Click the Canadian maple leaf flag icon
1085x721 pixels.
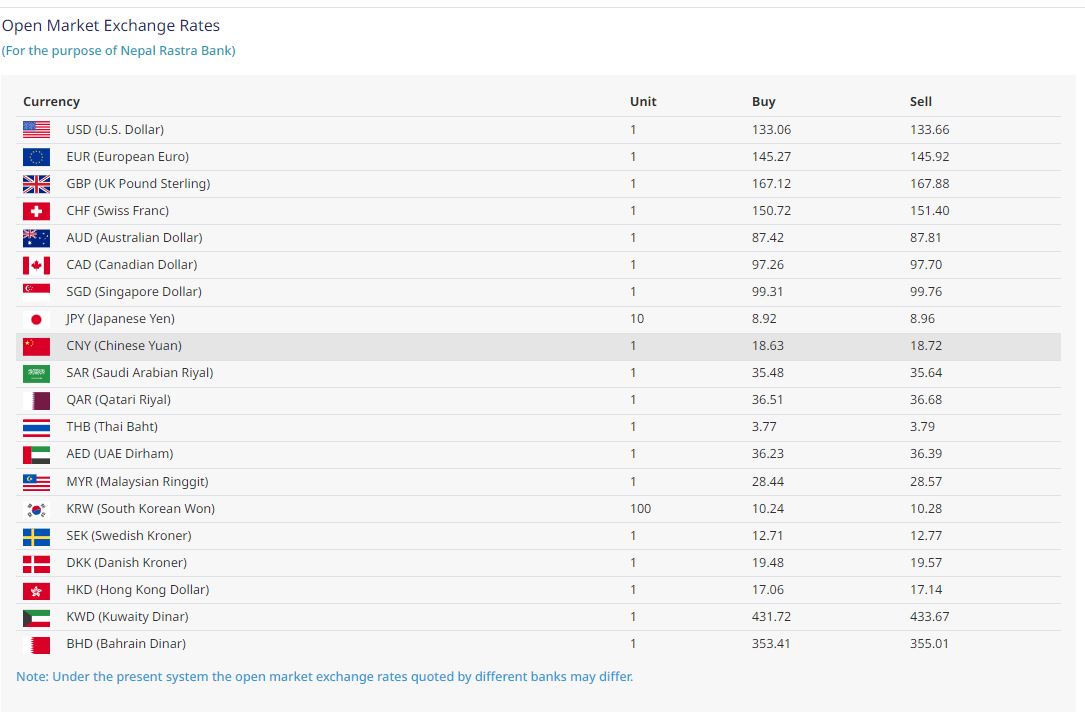tap(36, 265)
